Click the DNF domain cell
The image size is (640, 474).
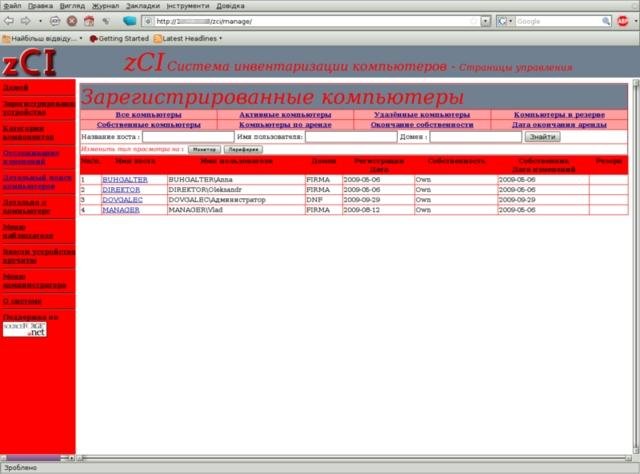click(324, 200)
